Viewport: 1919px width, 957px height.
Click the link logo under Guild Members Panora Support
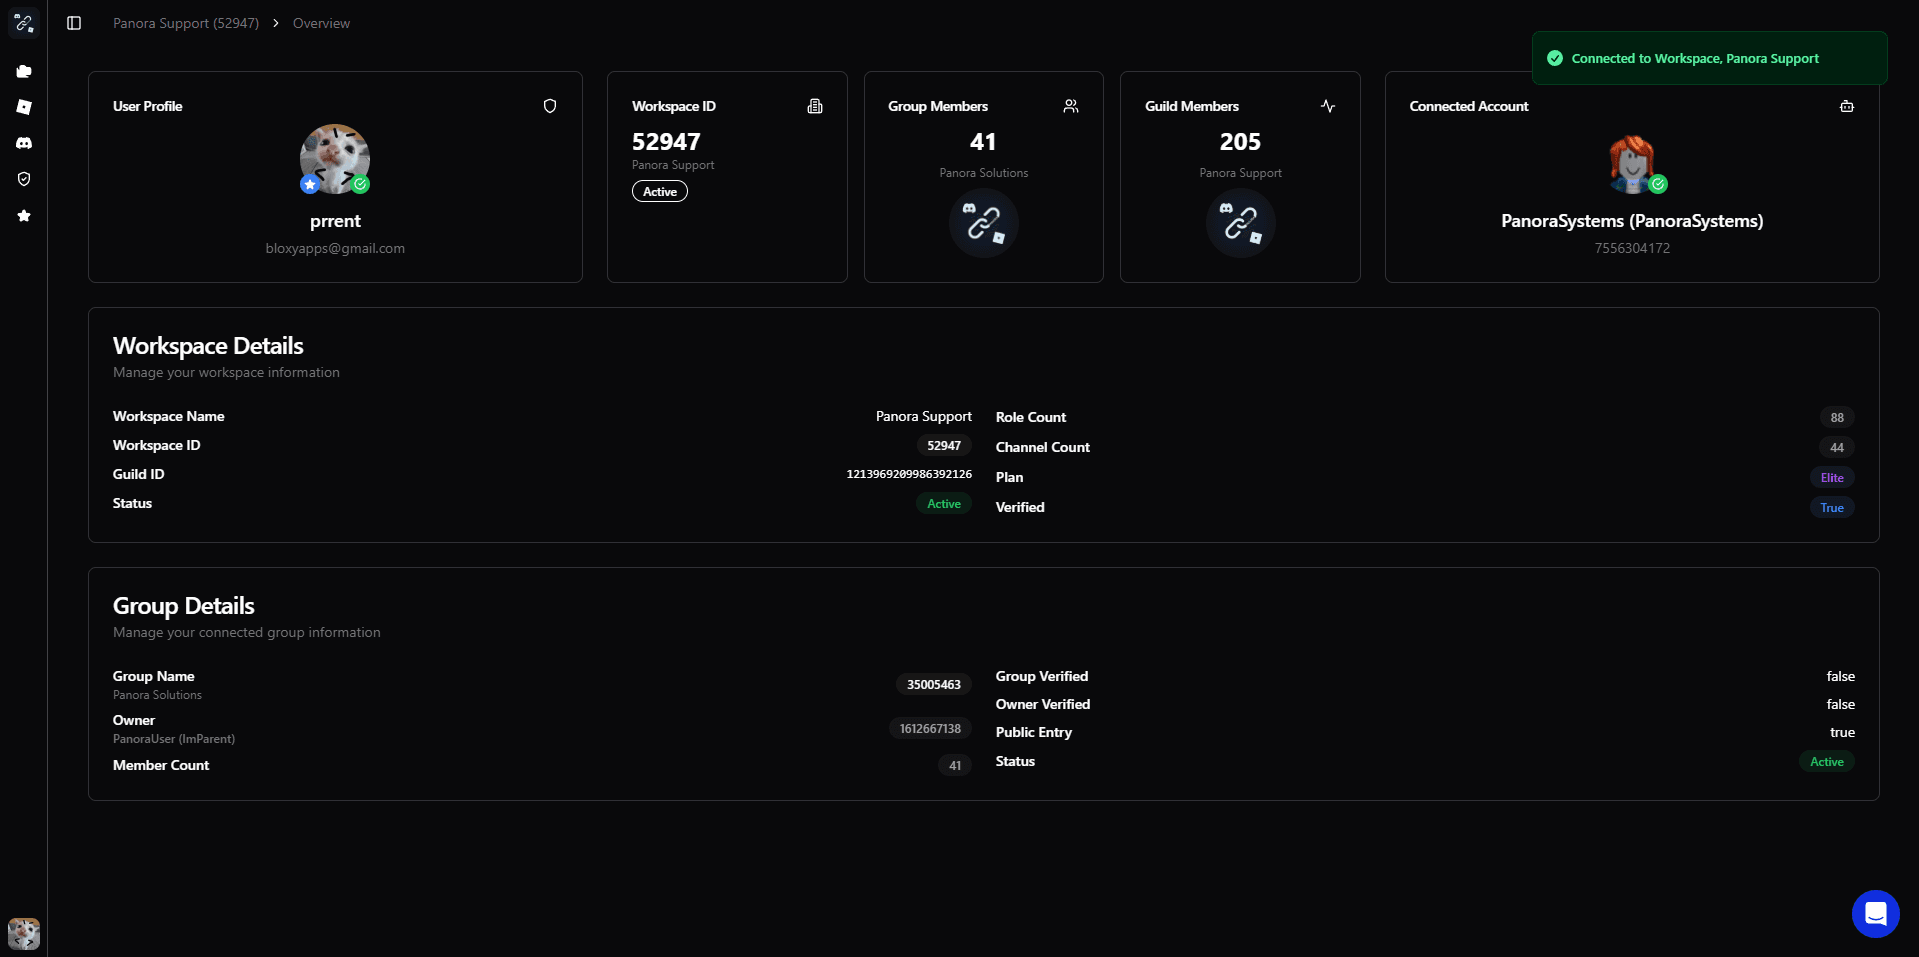[x=1241, y=223]
